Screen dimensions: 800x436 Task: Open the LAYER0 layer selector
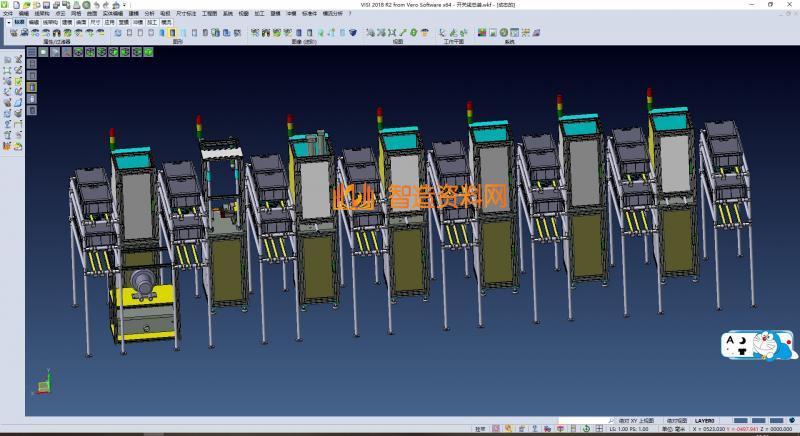[x=706, y=420]
